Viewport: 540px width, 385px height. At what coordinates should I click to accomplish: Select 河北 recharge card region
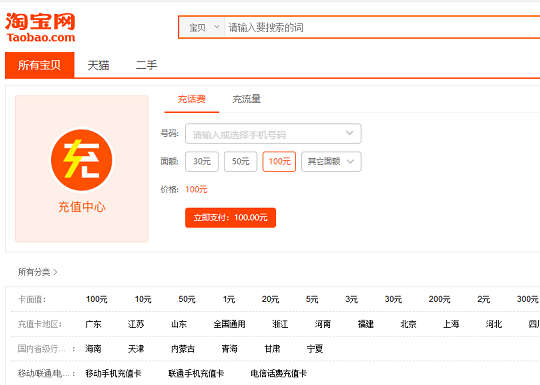494,324
